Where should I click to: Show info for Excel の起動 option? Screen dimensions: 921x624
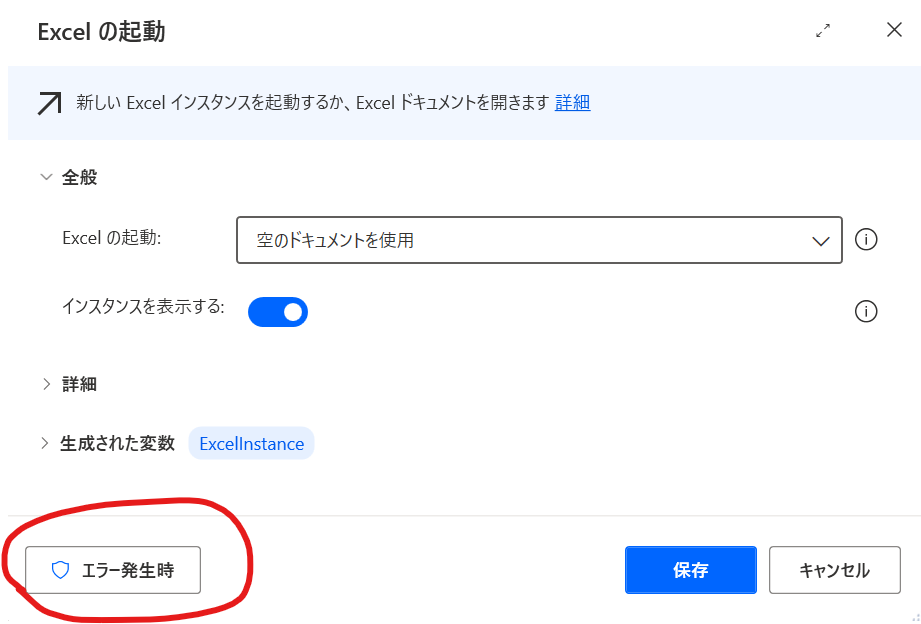tap(866, 240)
